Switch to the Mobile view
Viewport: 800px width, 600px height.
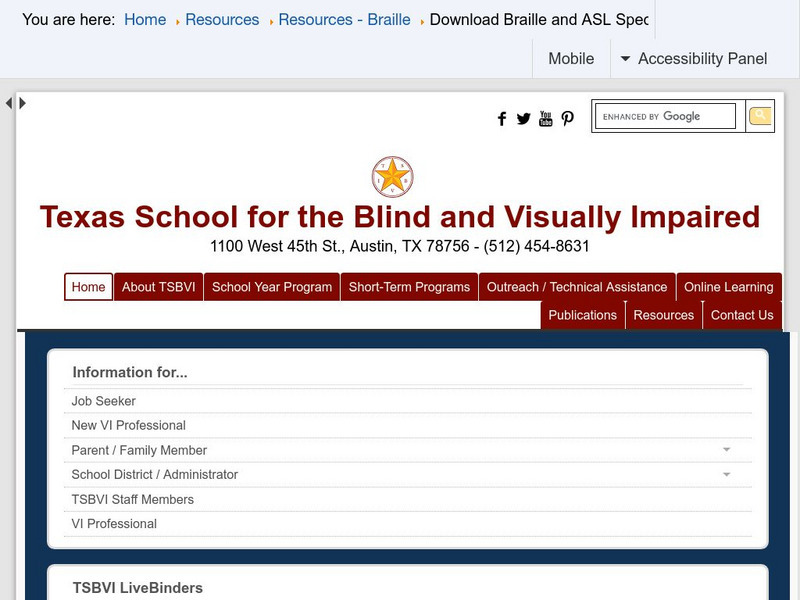[571, 59]
